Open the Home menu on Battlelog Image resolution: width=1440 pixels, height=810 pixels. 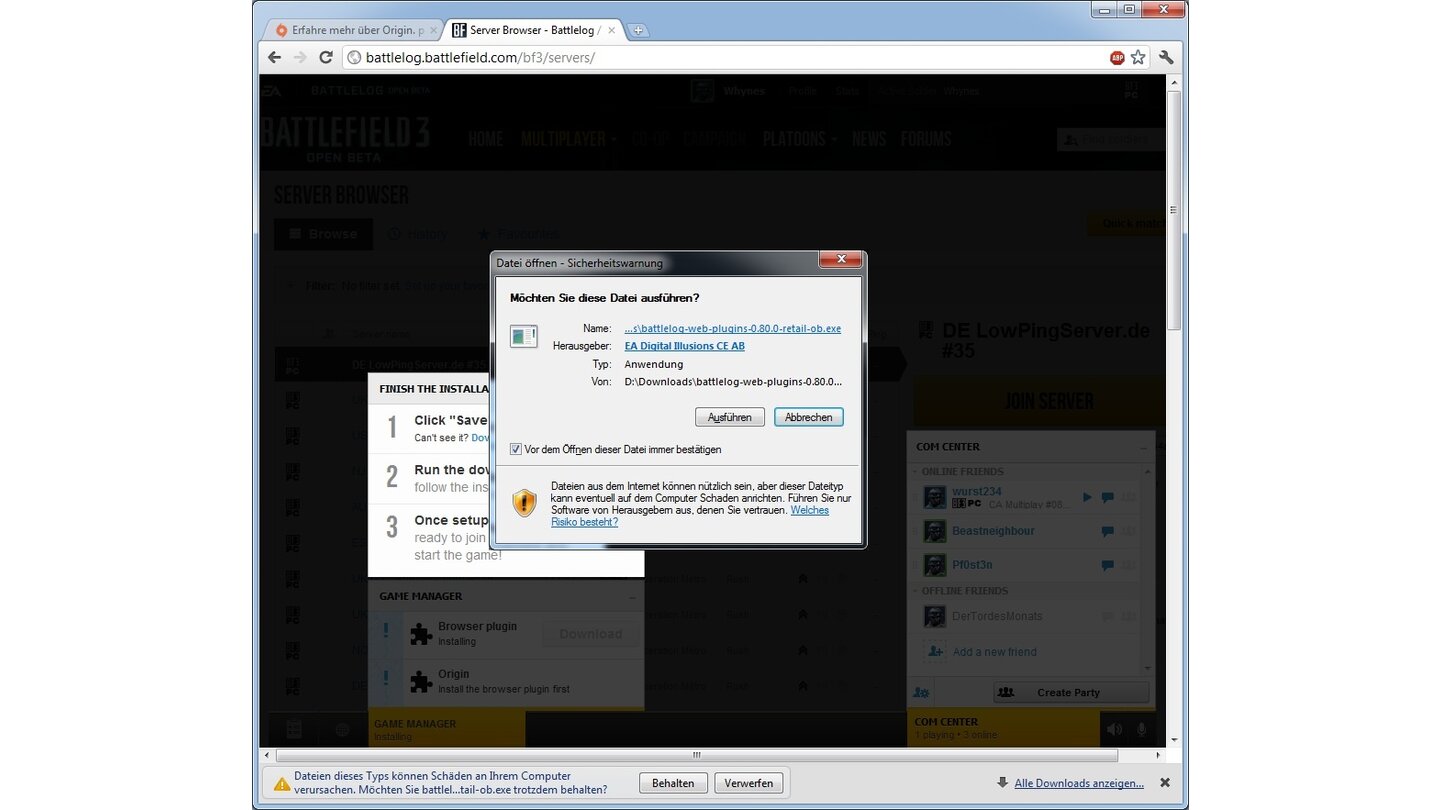coord(485,139)
